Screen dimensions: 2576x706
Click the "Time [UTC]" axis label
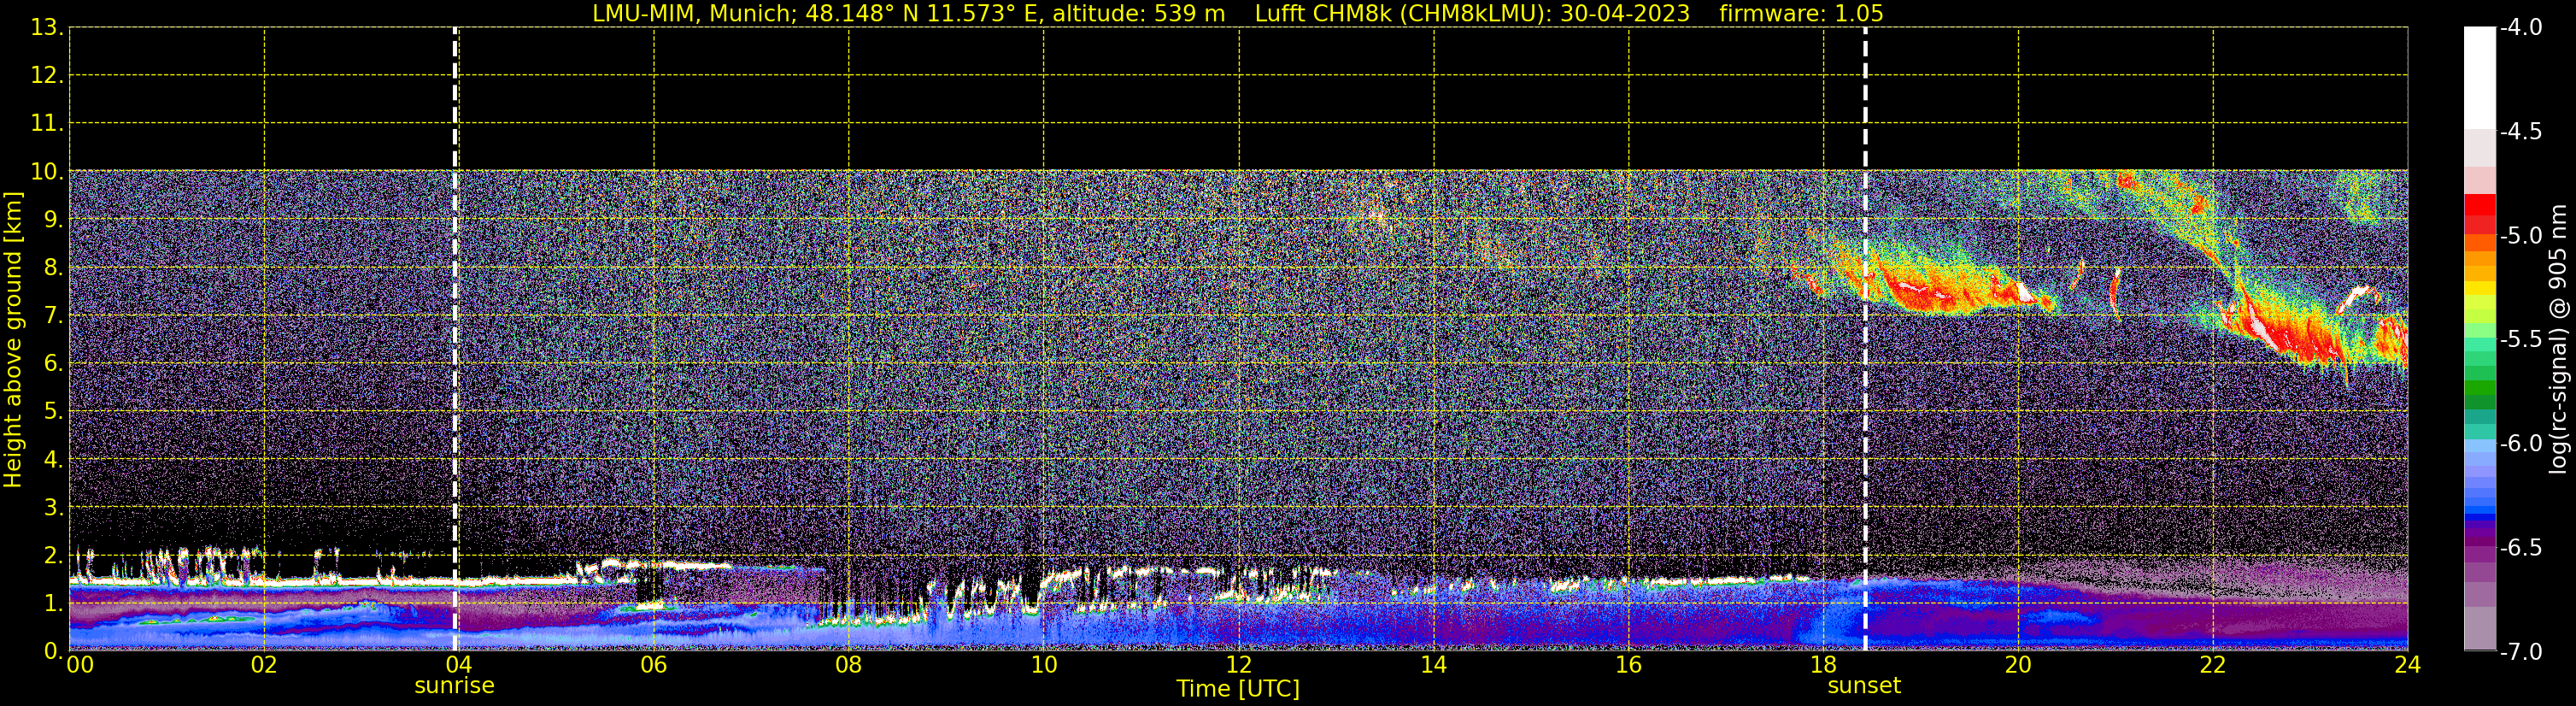coord(1238,689)
